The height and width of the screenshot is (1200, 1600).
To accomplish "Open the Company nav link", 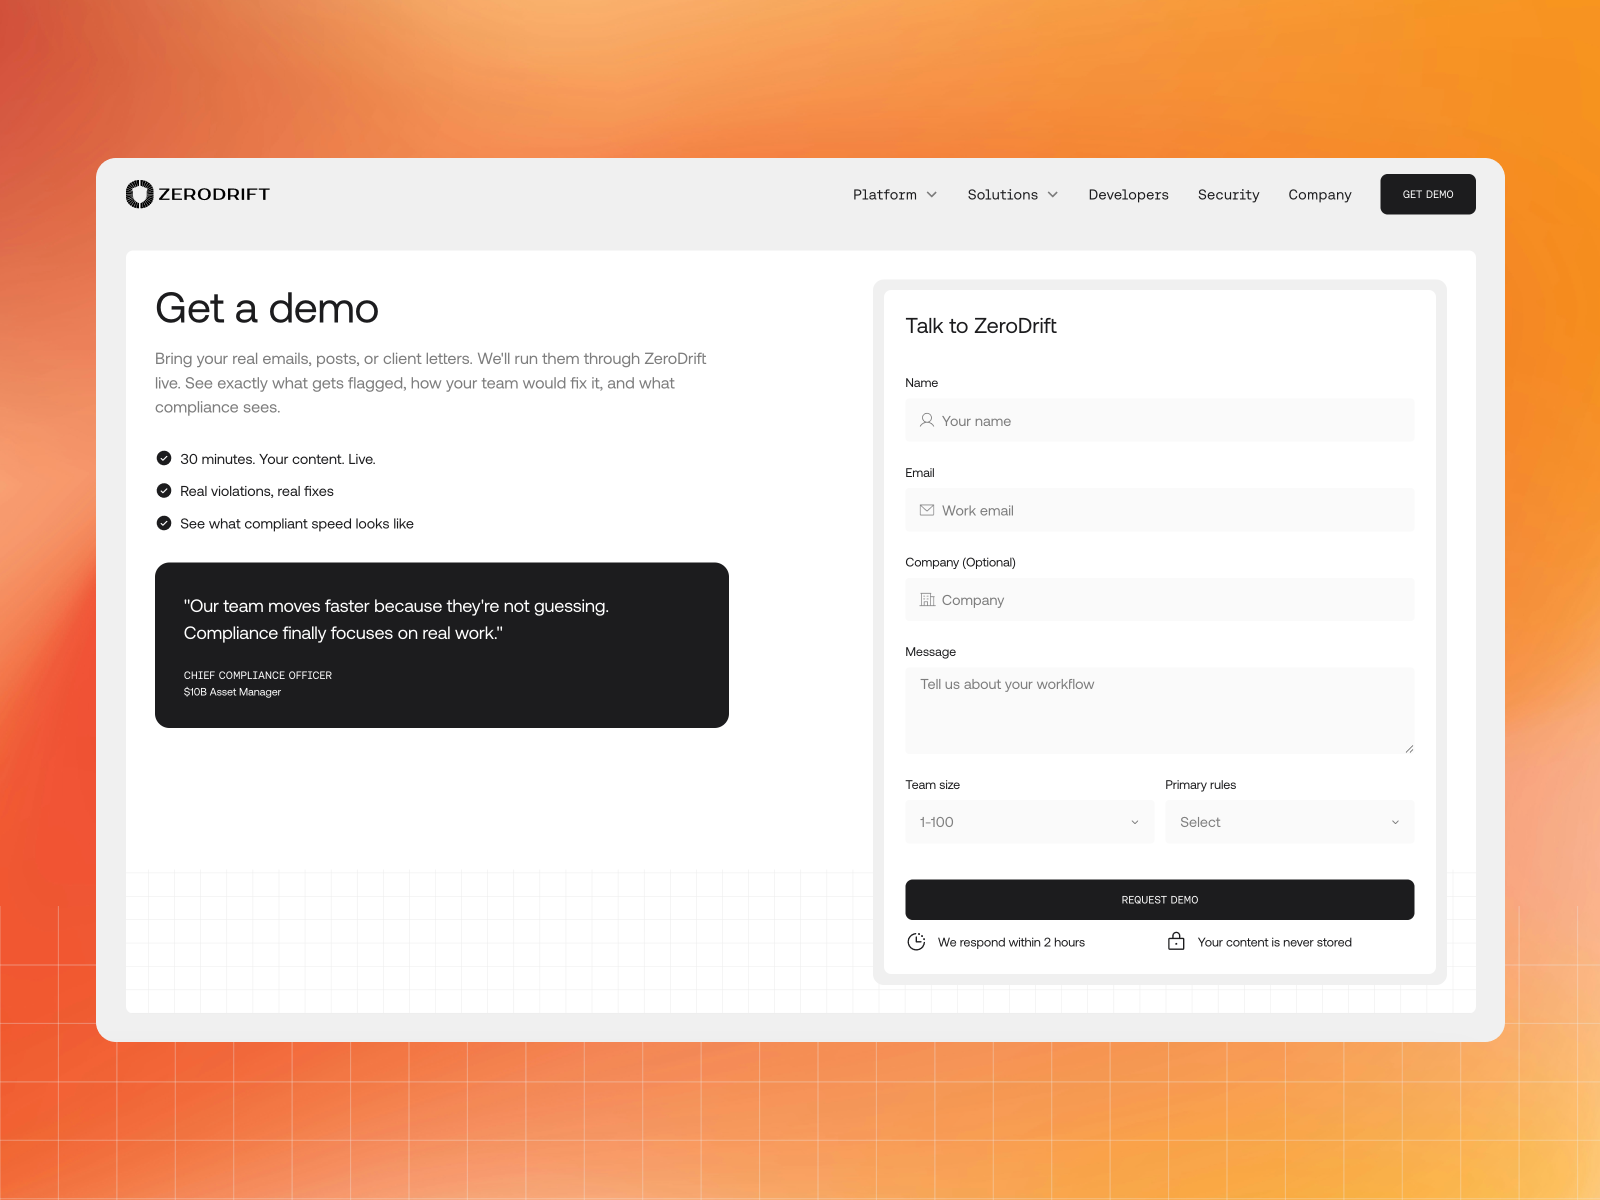I will coord(1319,195).
